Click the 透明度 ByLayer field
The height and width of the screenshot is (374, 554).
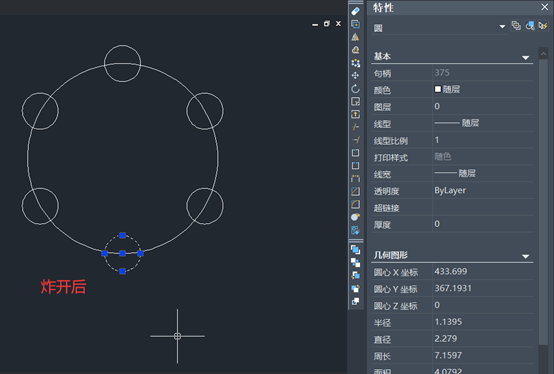(x=483, y=190)
